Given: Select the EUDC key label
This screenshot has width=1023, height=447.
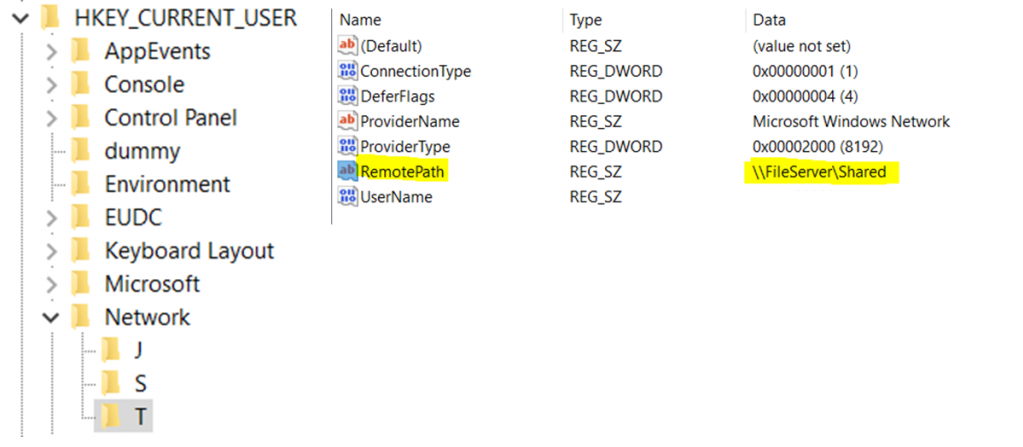Looking at the screenshot, I should [133, 217].
